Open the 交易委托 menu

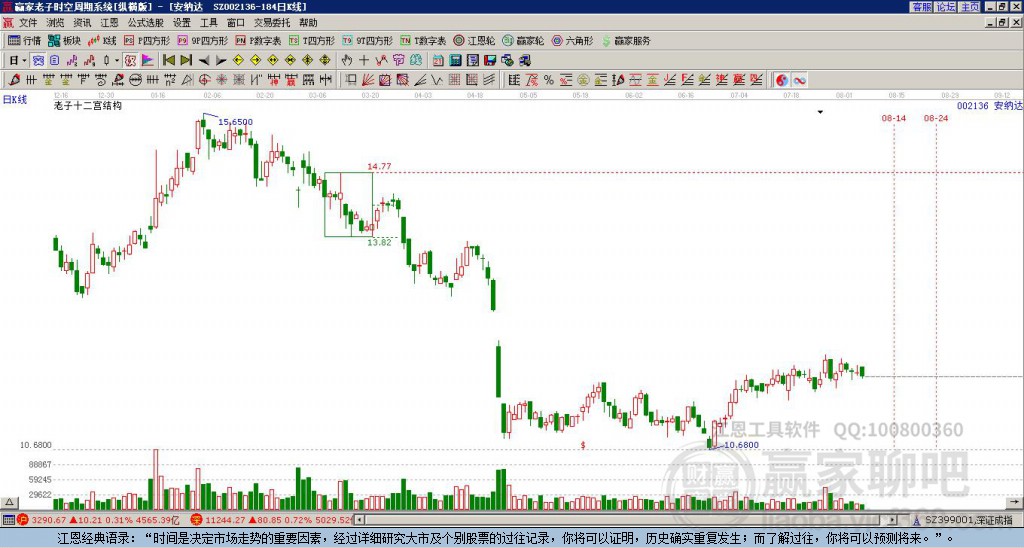click(x=272, y=23)
